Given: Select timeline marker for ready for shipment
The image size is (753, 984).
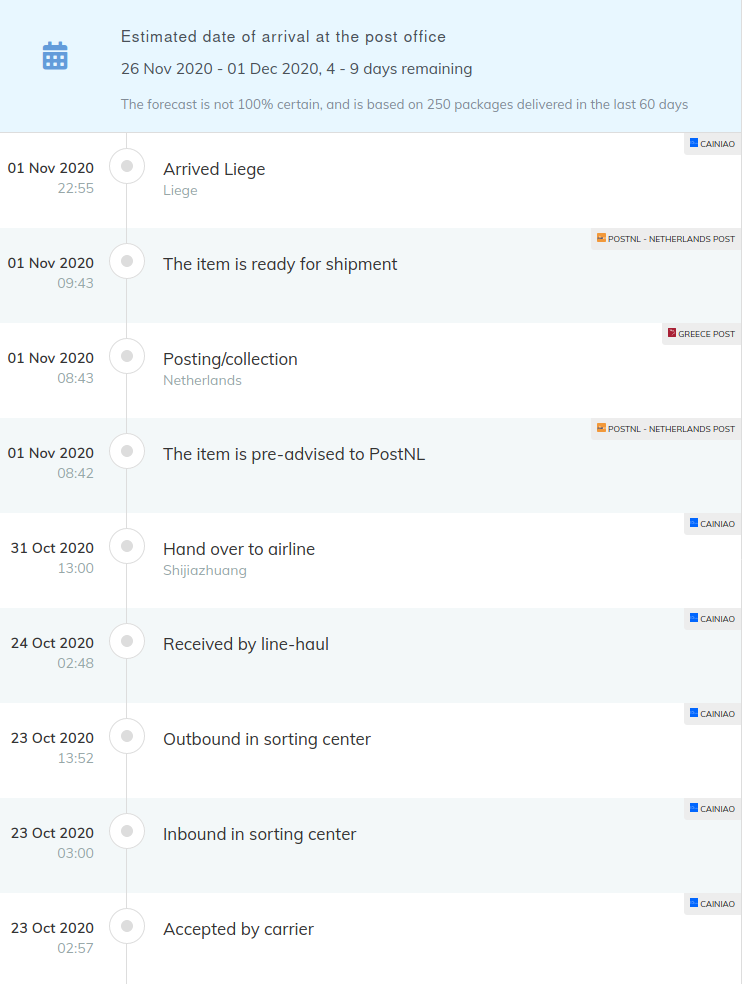Looking at the screenshot, I should (x=127, y=261).
